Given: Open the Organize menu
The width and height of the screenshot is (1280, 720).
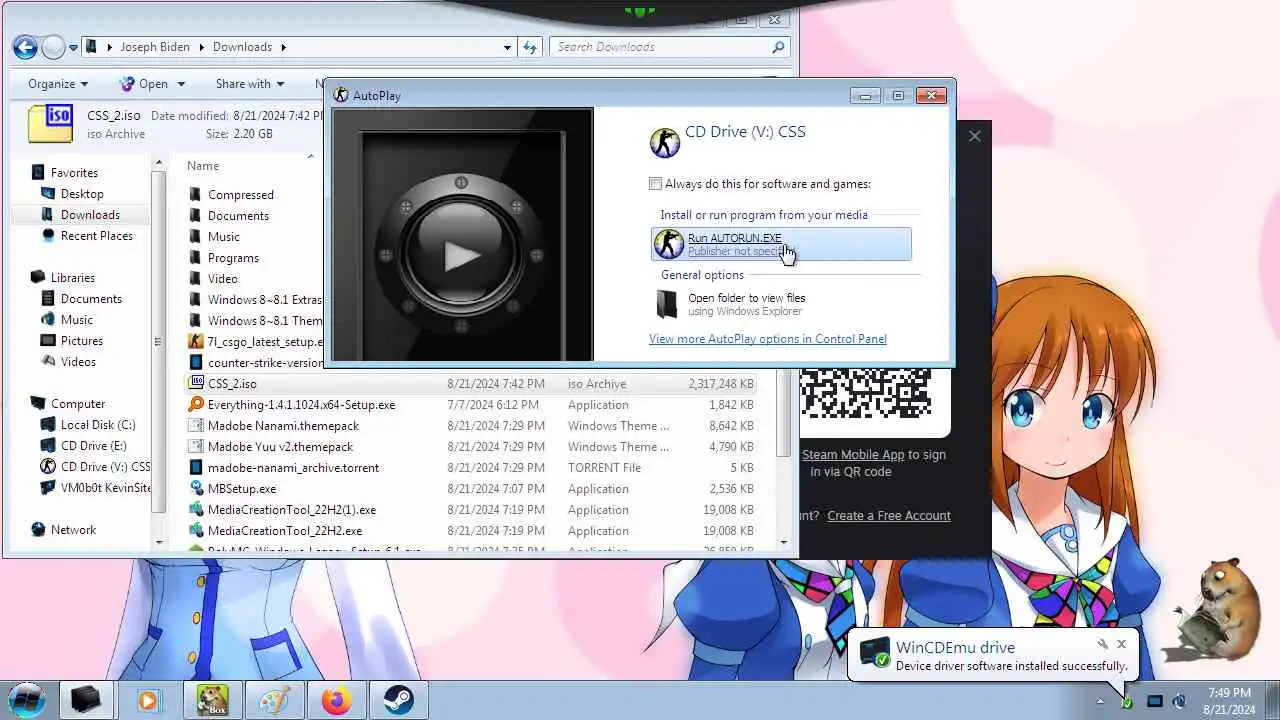Looking at the screenshot, I should coord(58,84).
